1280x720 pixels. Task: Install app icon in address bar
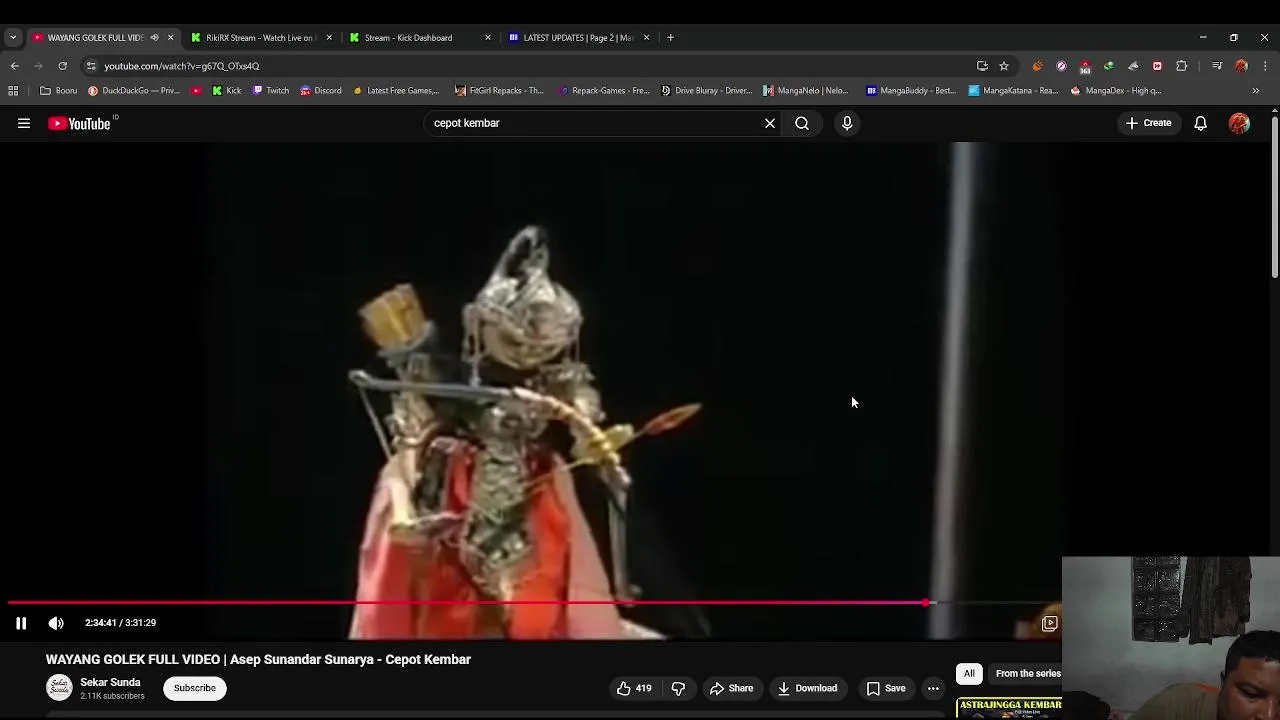pos(982,66)
